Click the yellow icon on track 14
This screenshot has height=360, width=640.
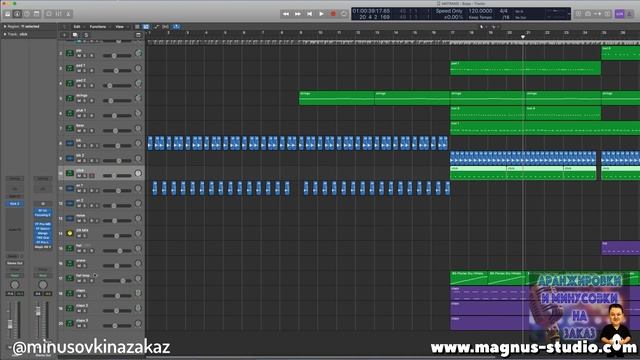pos(70,233)
